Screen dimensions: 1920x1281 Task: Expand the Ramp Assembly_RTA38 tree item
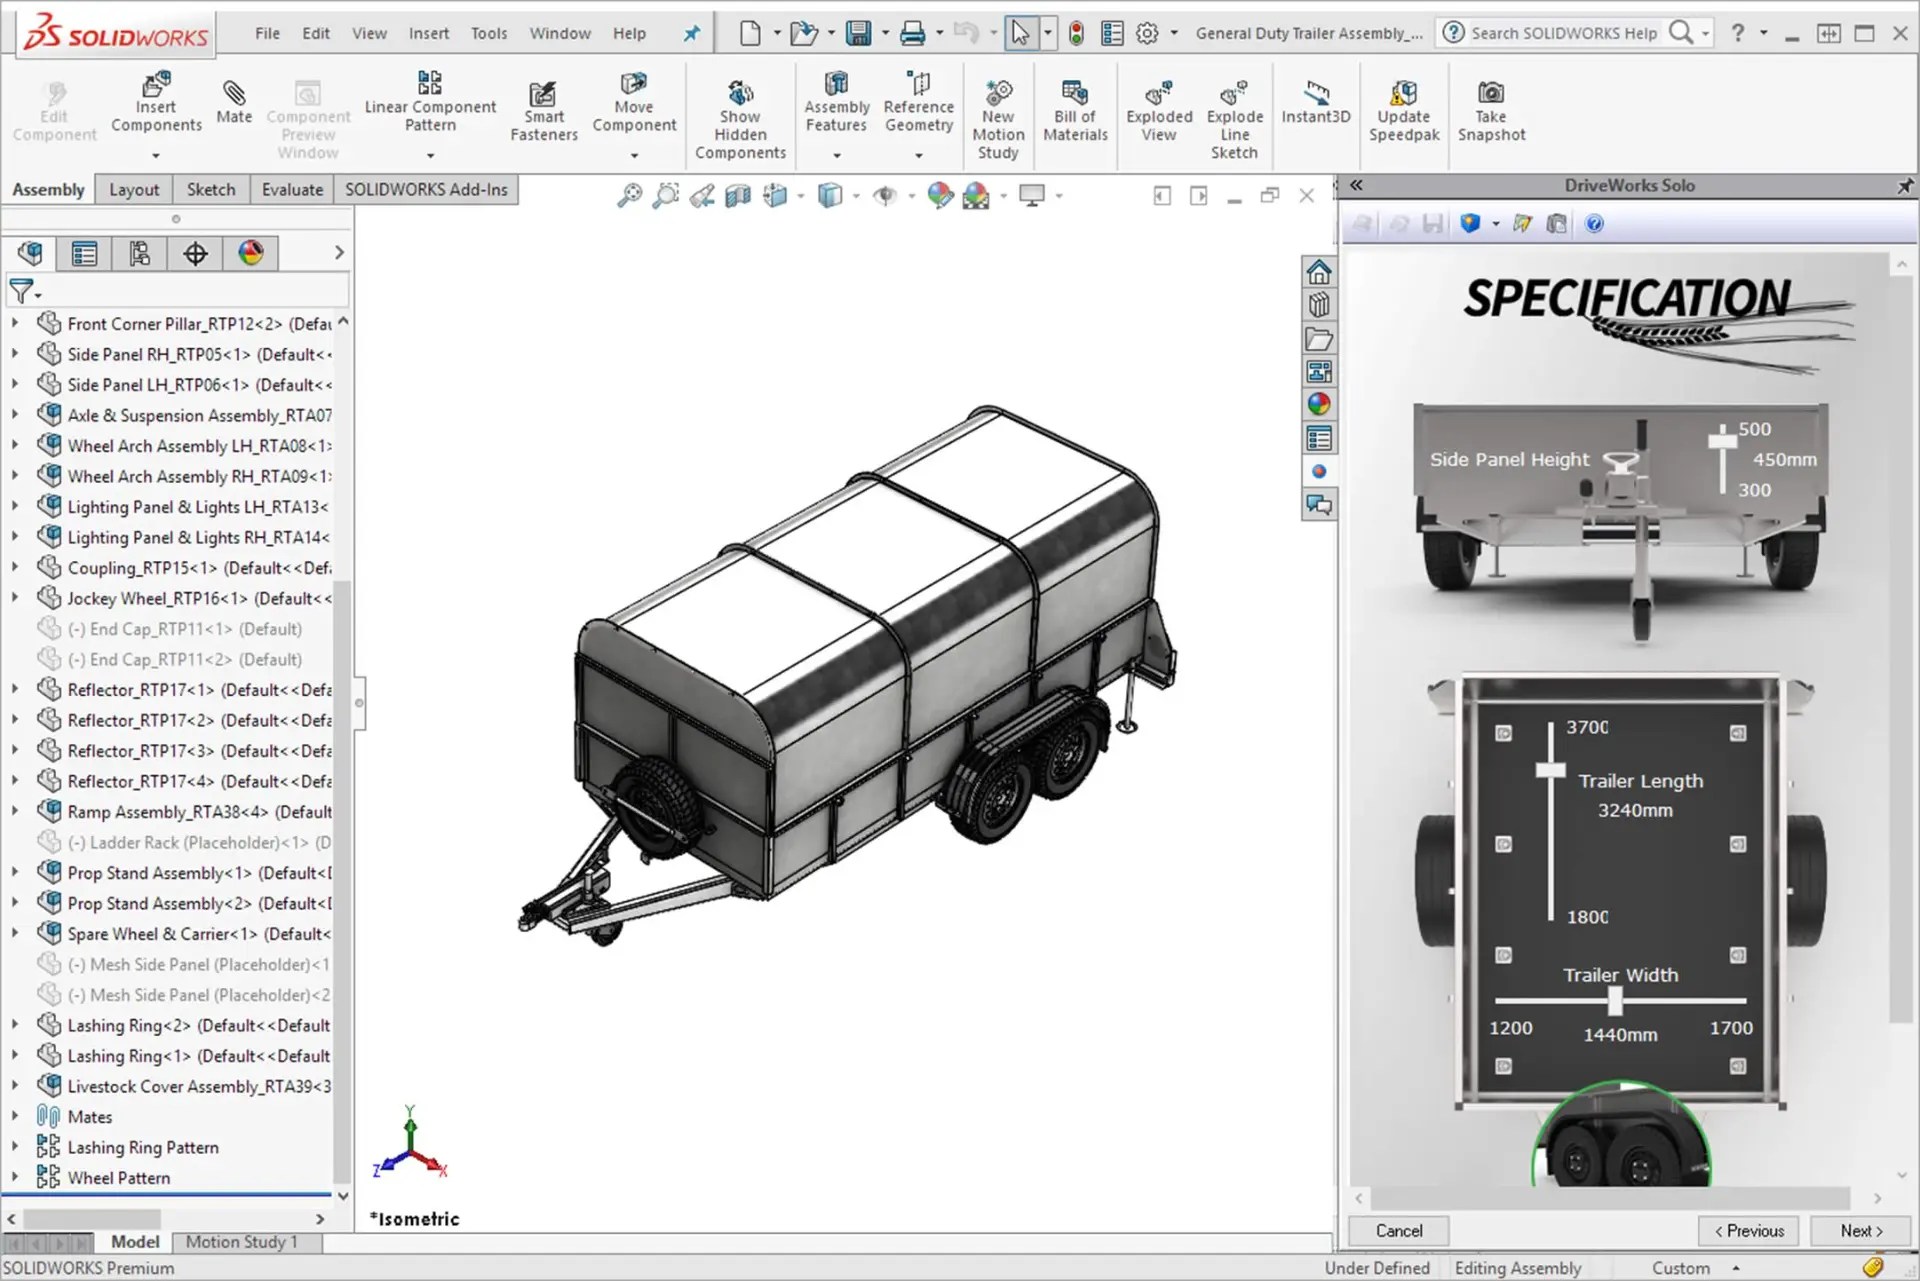(14, 811)
